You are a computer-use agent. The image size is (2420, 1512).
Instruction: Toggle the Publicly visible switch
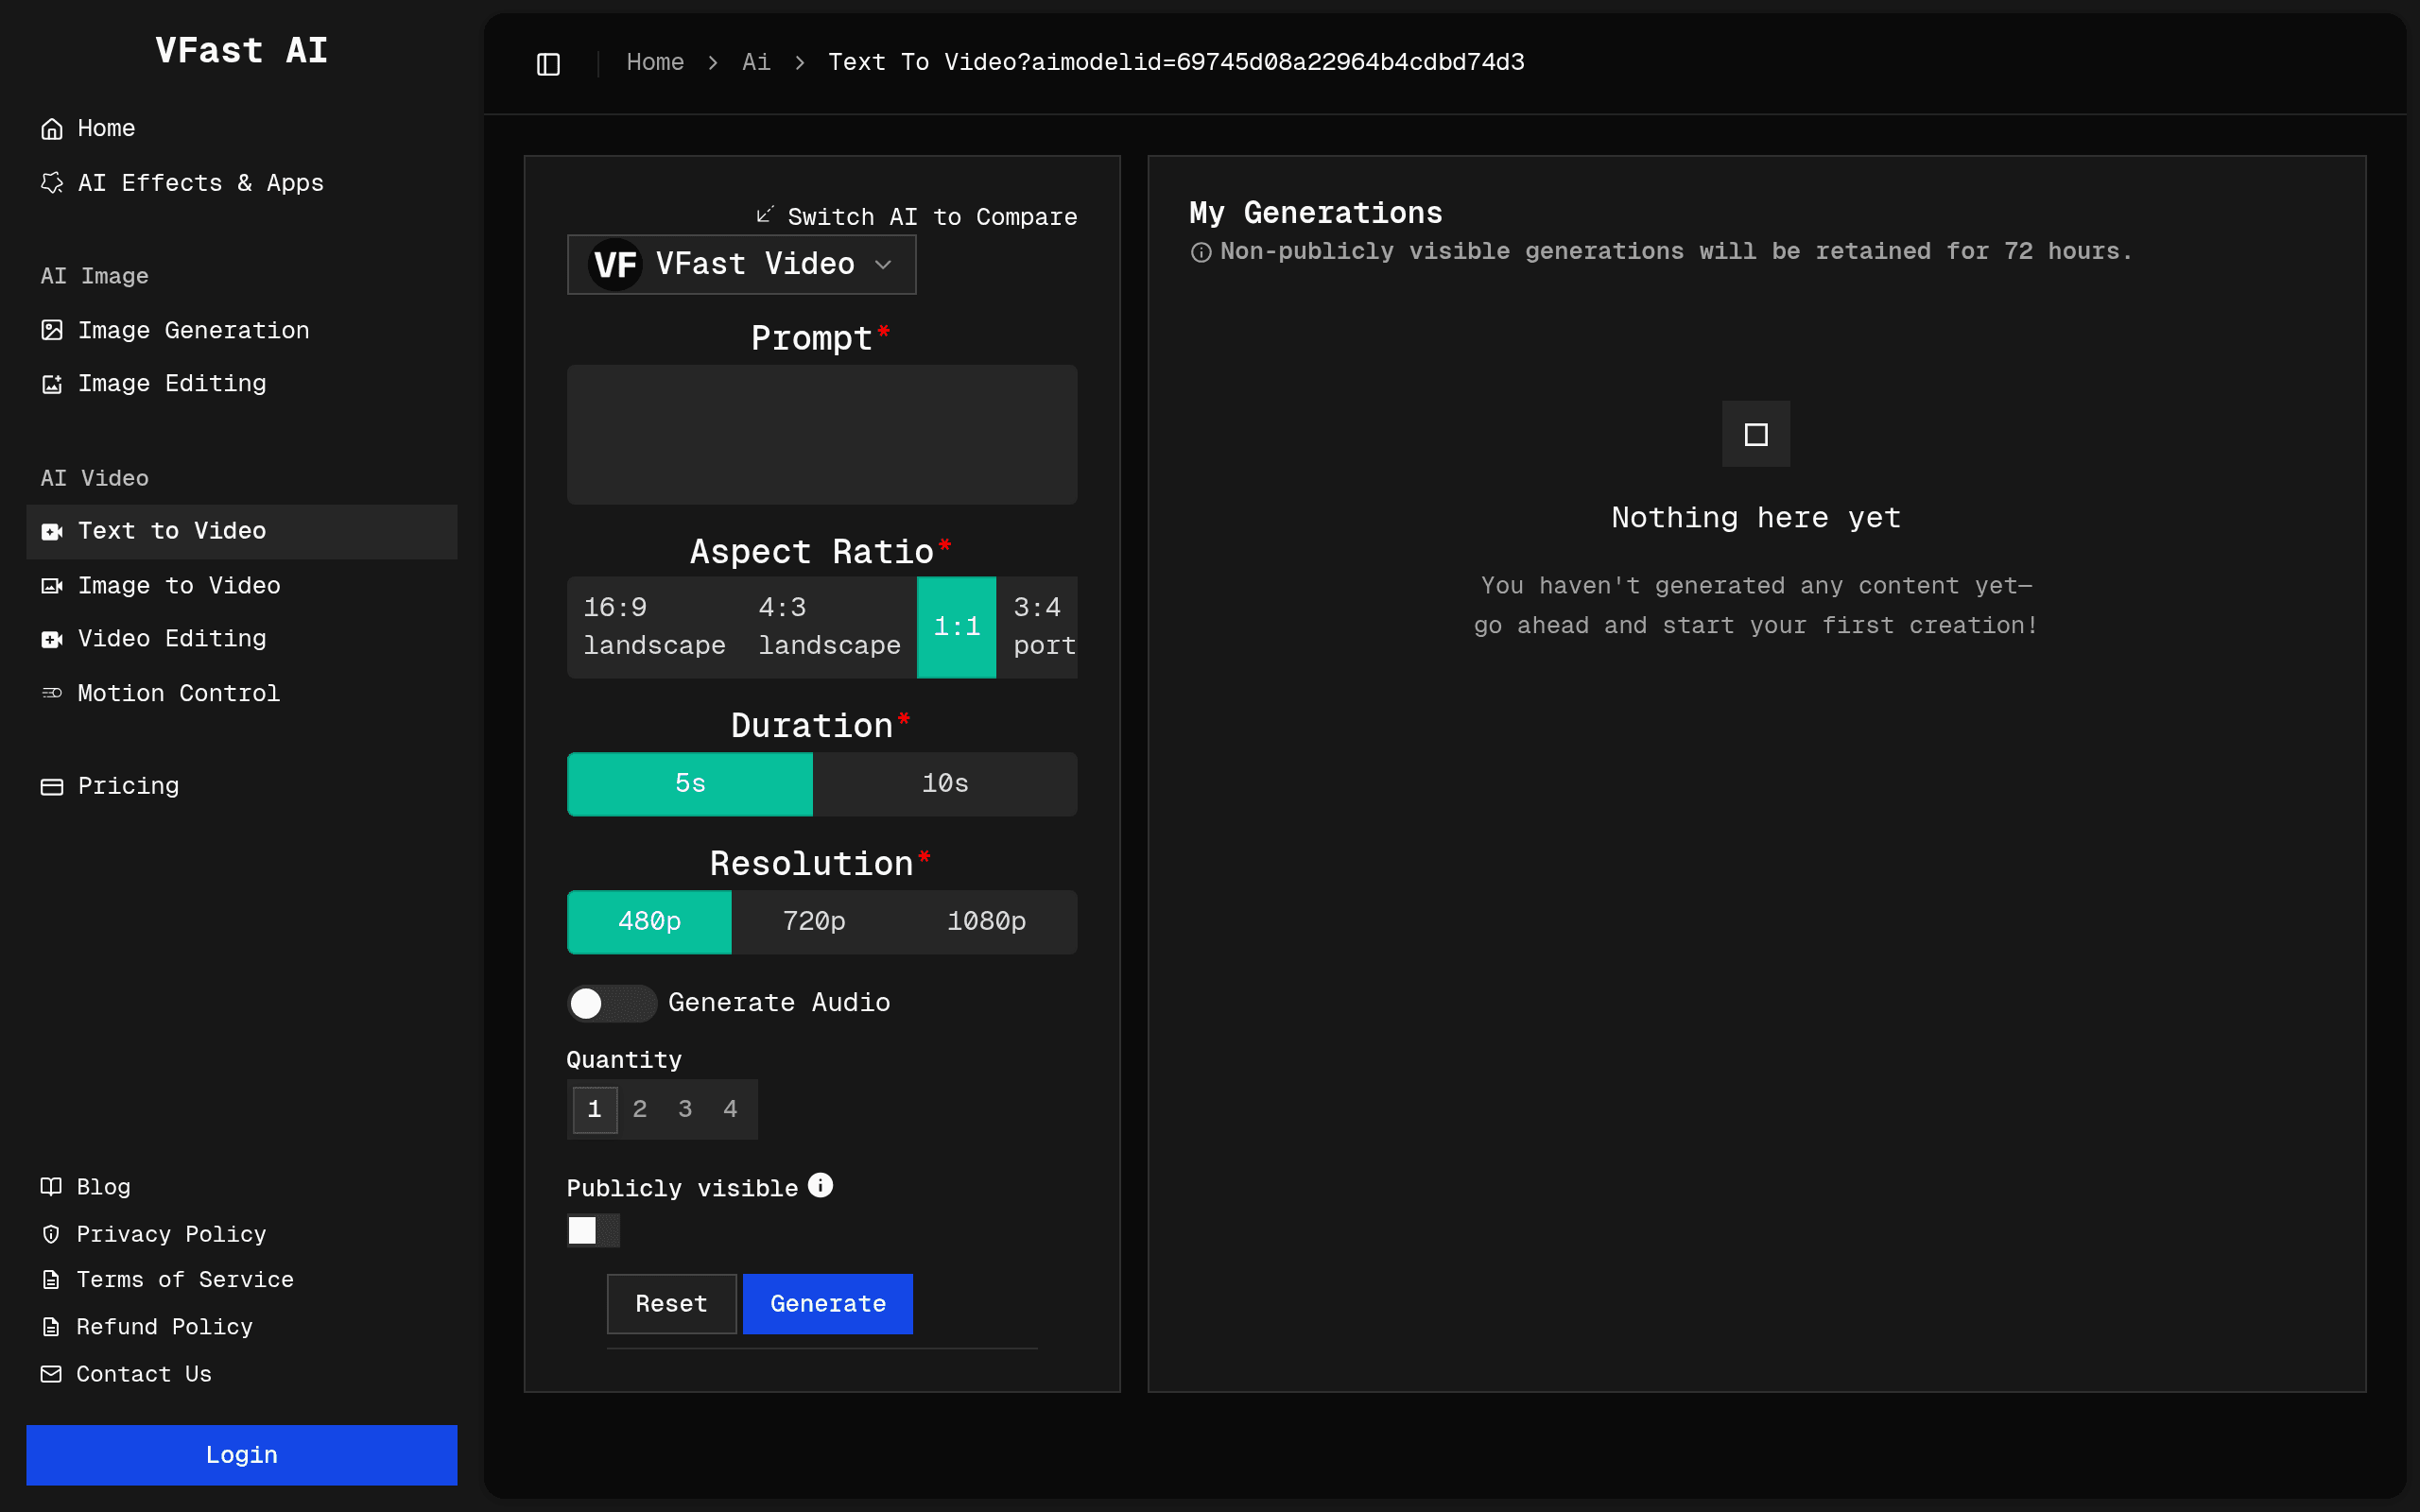point(593,1230)
